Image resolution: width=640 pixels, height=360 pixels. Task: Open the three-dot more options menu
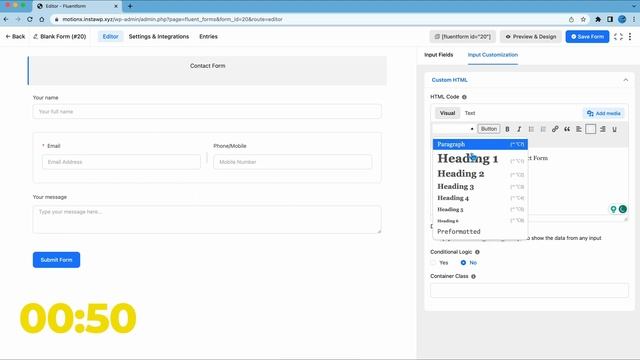click(630, 37)
